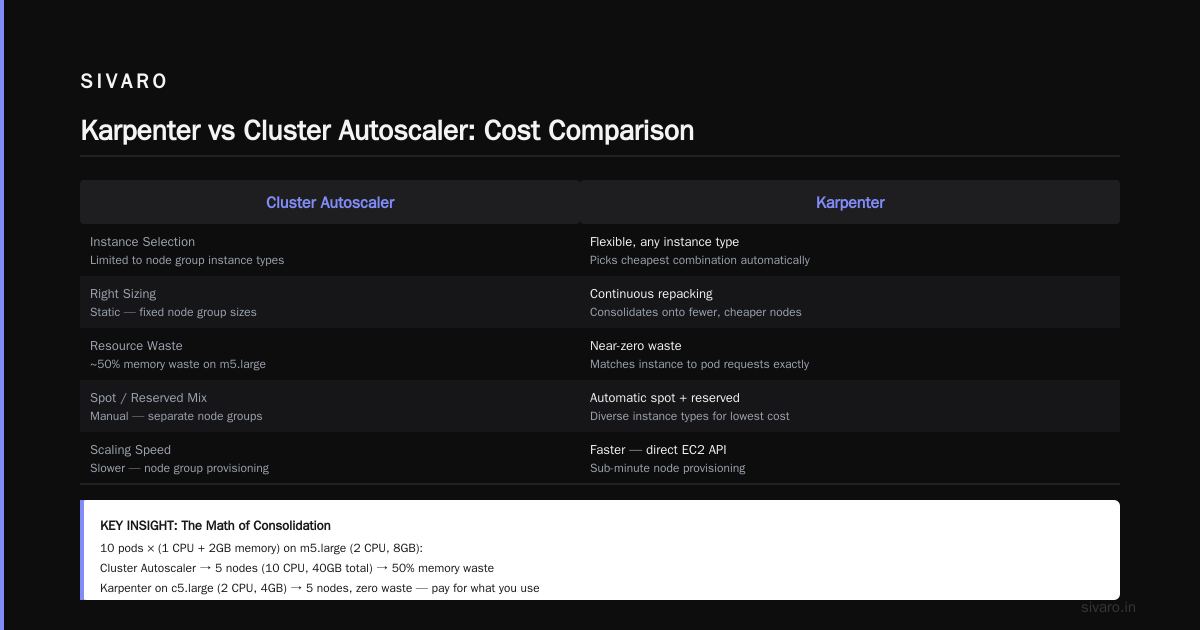This screenshot has width=1200, height=630.
Task: Click 'Continuous repacking' cell
Action: click(651, 294)
